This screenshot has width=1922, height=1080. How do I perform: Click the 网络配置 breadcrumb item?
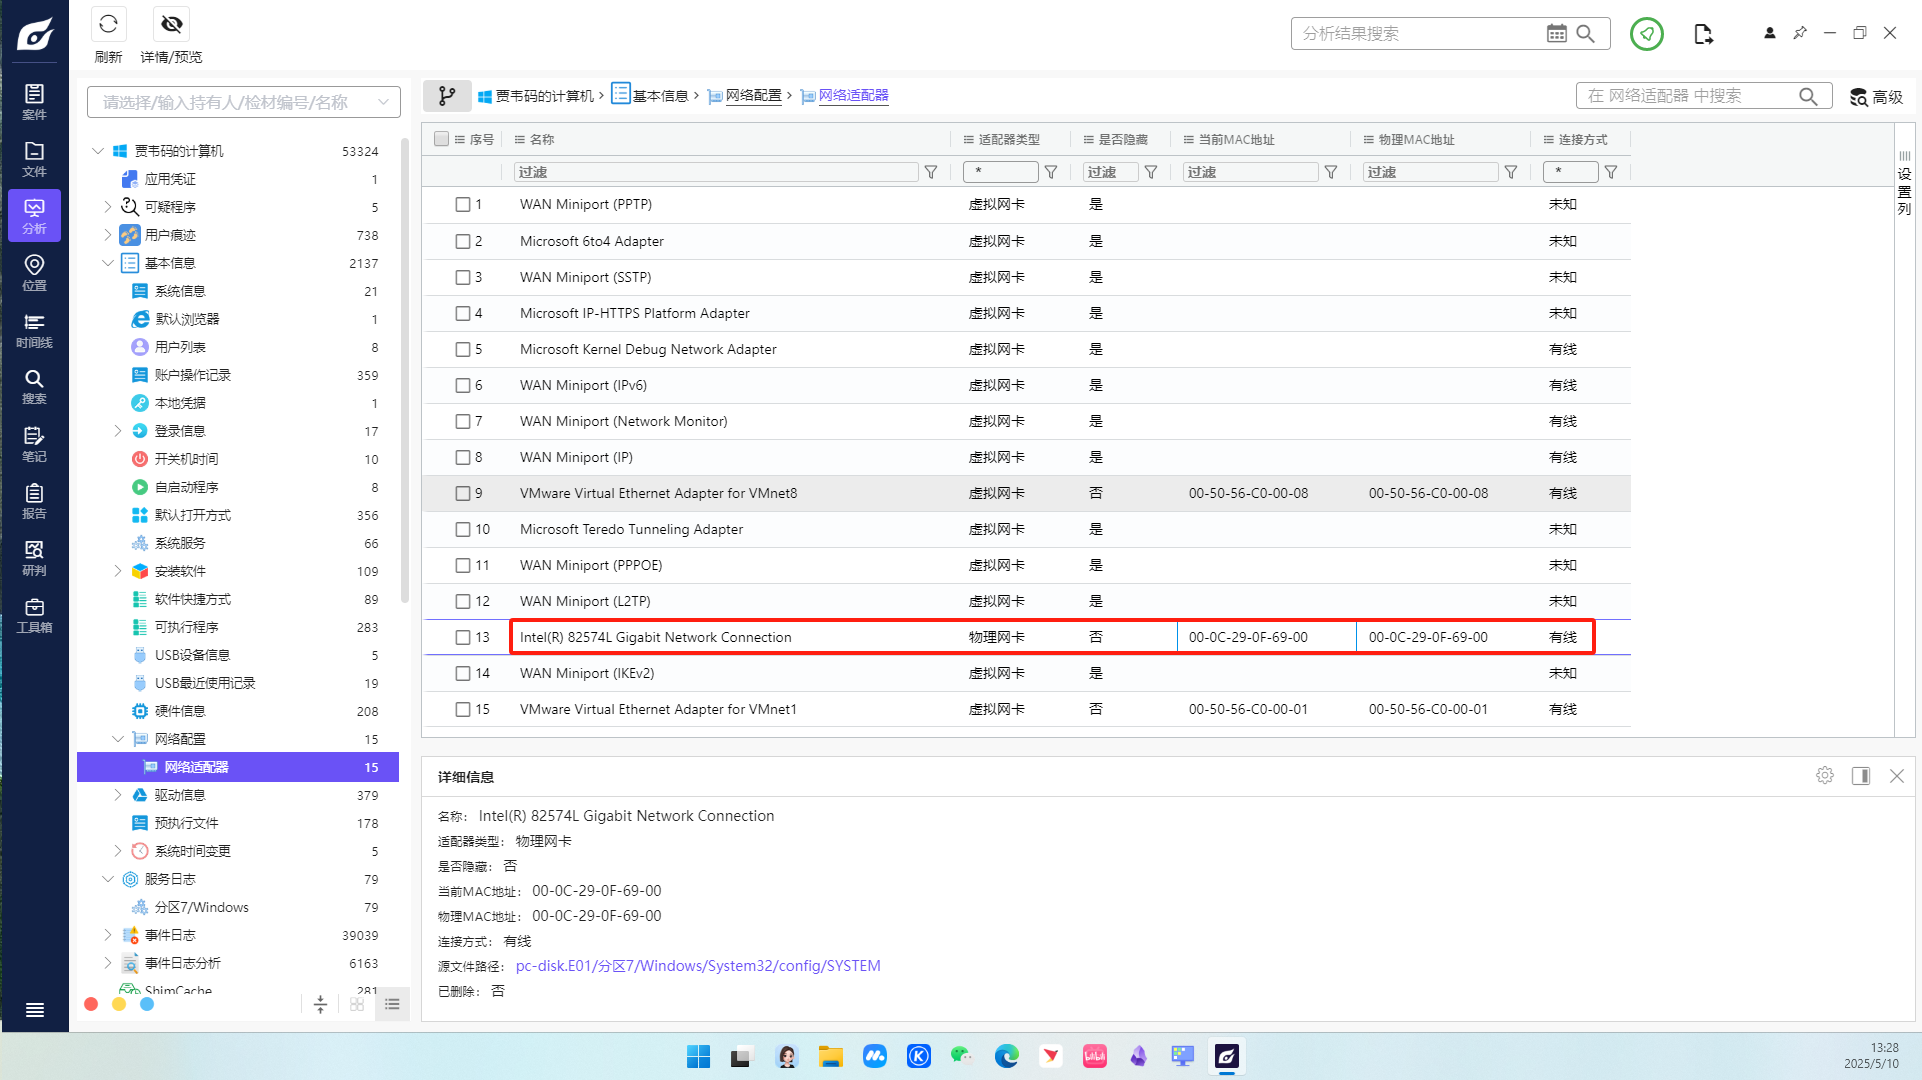pyautogui.click(x=753, y=96)
